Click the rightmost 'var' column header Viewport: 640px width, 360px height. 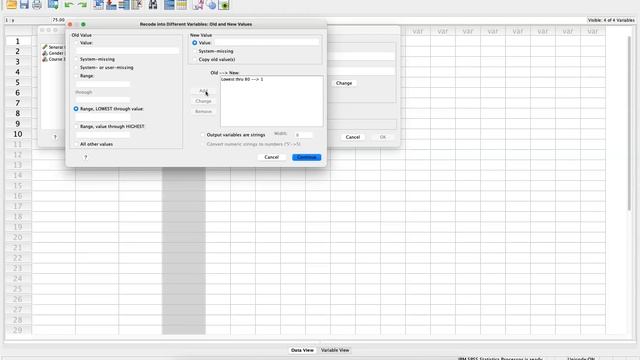pos(592,31)
